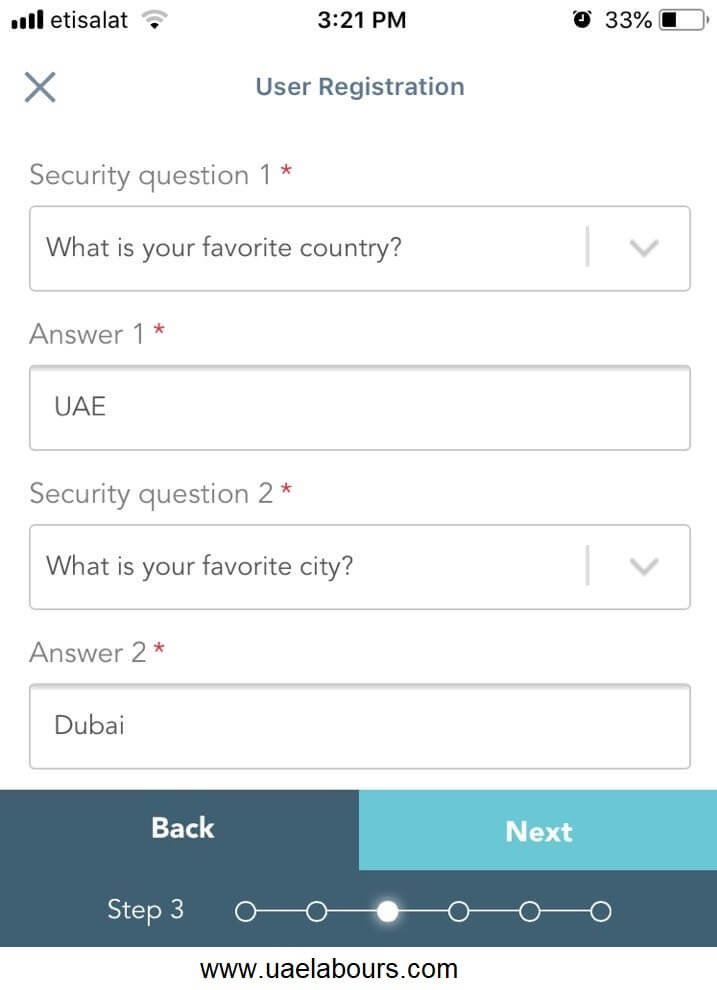Screen dimensions: 717x990
Task: Tap the battery indicator icon
Action: (x=684, y=20)
